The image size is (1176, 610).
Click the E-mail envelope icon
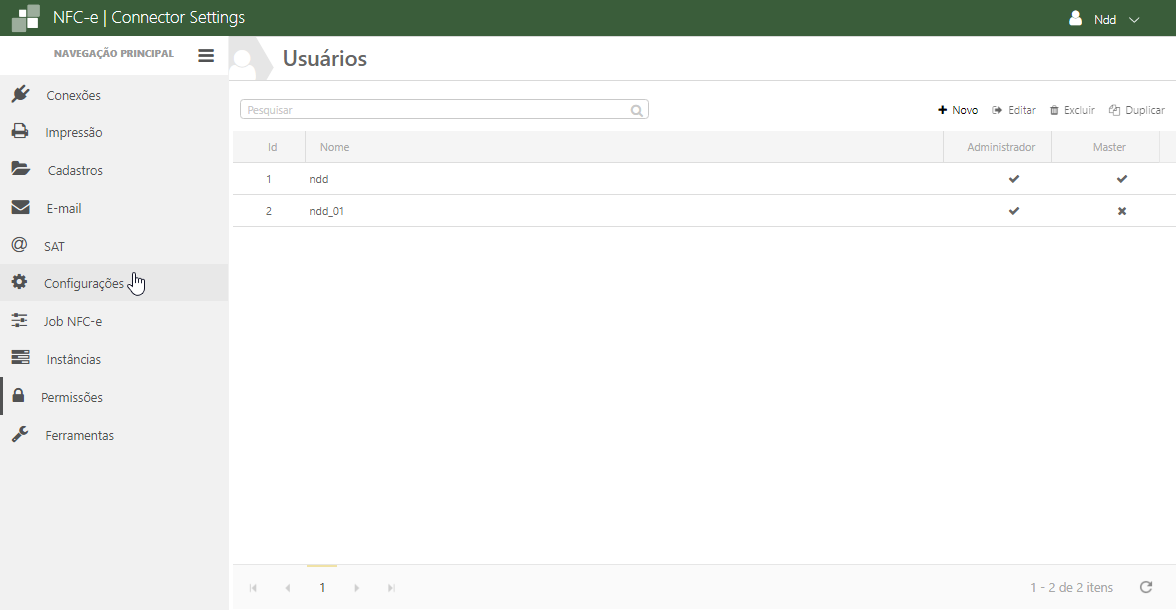pyautogui.click(x=20, y=208)
